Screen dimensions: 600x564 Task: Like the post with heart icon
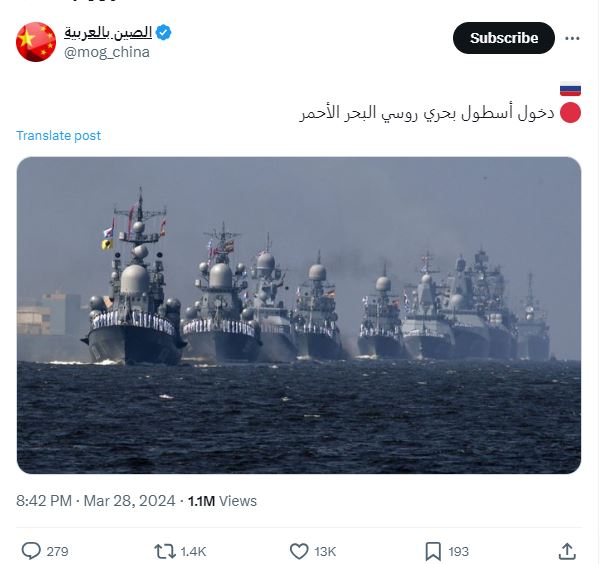coord(299,551)
